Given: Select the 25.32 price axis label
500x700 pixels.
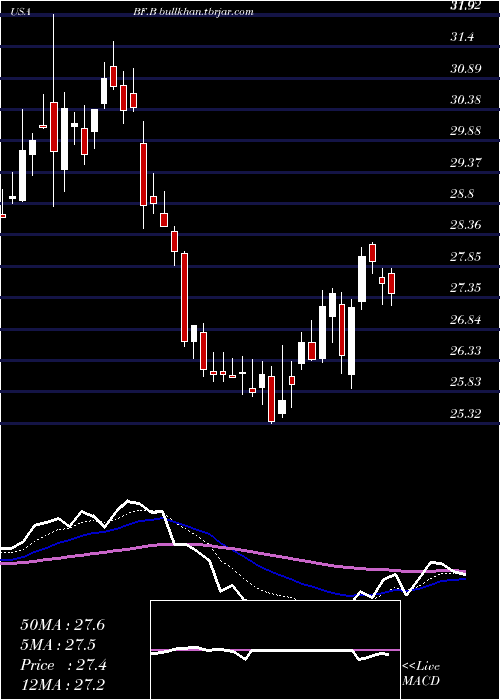Looking at the screenshot, I should click(x=467, y=414).
